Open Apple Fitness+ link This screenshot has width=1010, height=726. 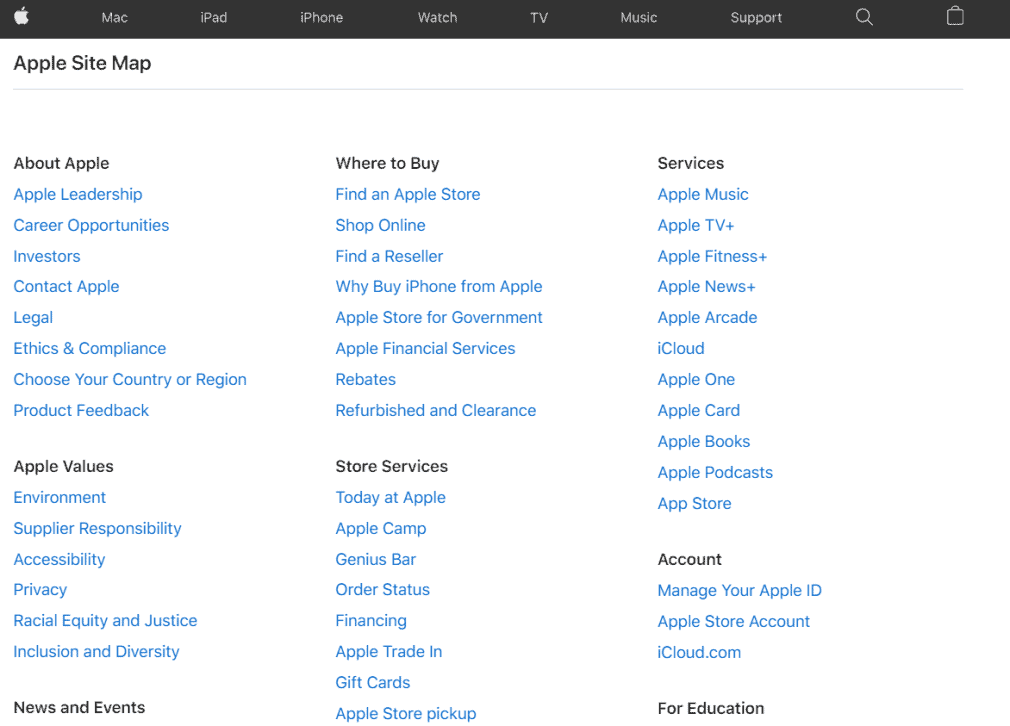[x=712, y=256]
